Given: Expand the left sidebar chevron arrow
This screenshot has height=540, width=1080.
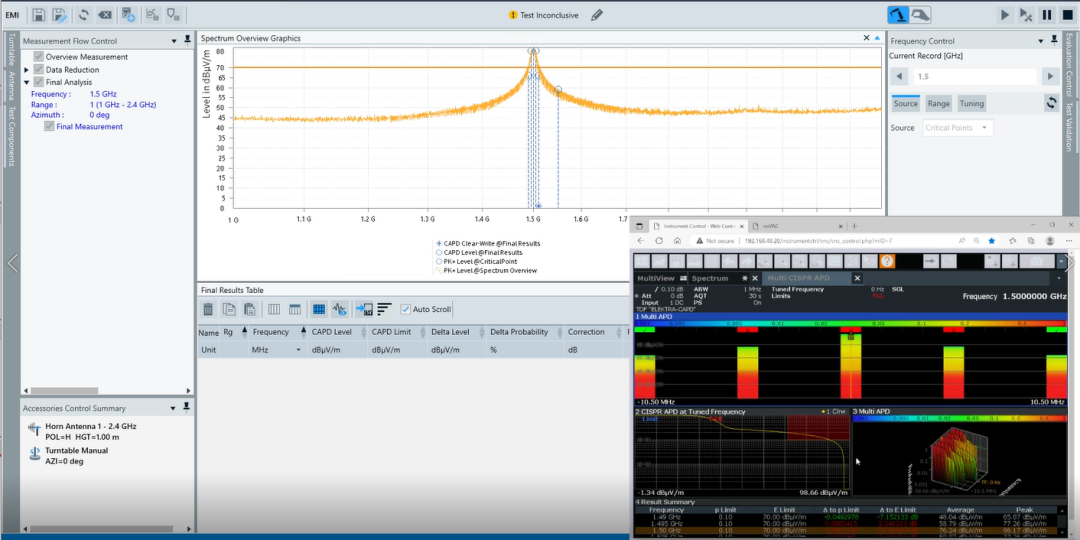Looking at the screenshot, I should [x=12, y=263].
